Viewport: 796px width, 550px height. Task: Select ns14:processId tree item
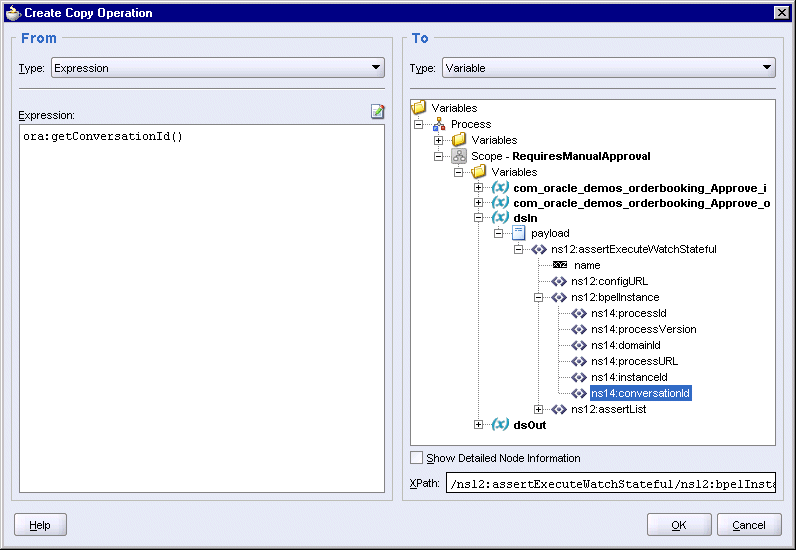click(x=629, y=313)
